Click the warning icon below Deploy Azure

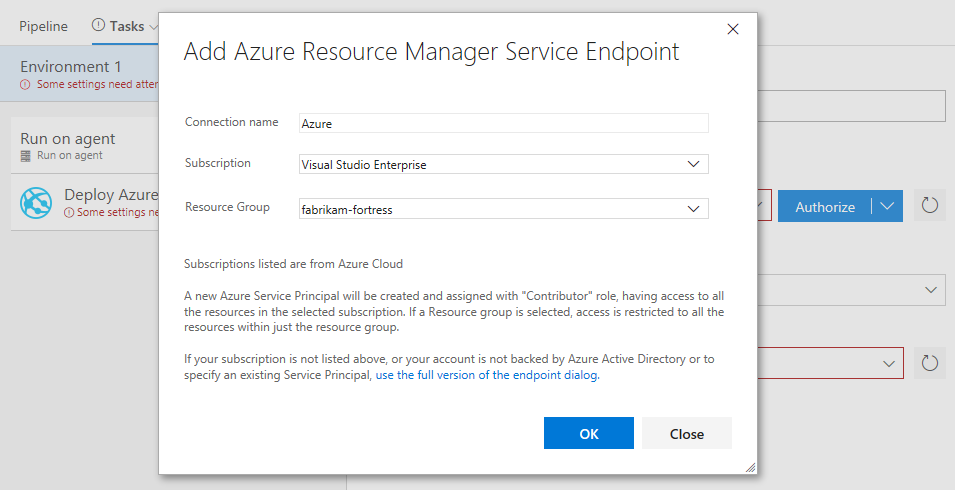coord(69,212)
